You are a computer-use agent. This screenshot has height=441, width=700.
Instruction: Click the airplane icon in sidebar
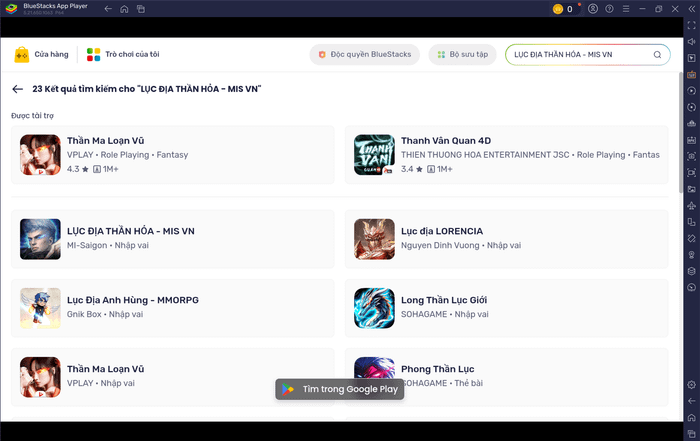[692, 206]
